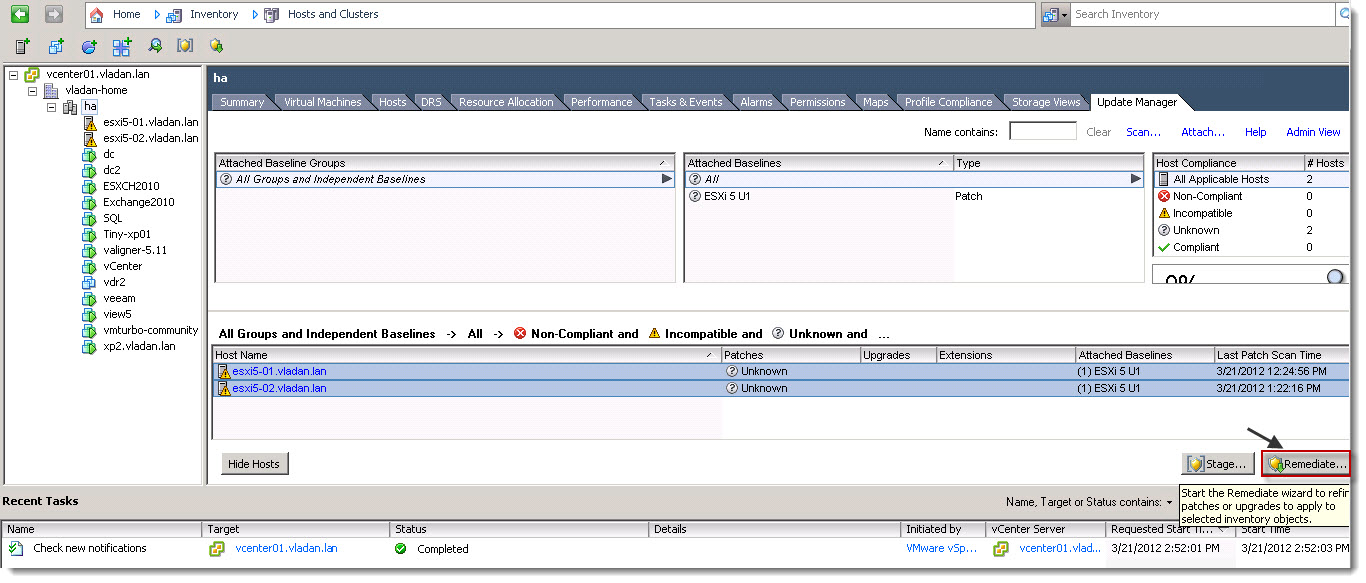Image resolution: width=1366 pixels, height=583 pixels.
Task: Select xp2.vladan.lan in the inventory tree
Action: click(x=139, y=346)
